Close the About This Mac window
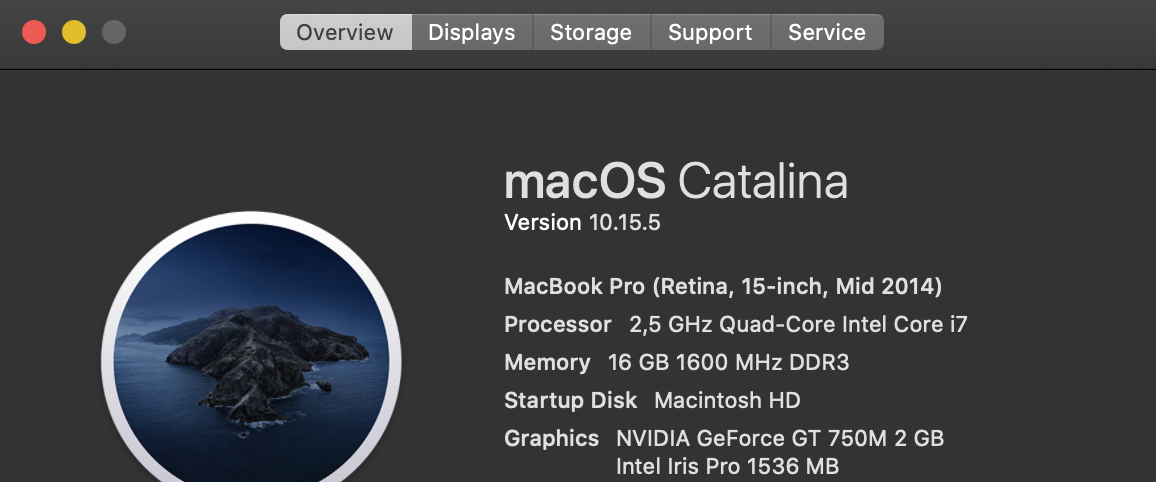1156x482 pixels. 34,32
